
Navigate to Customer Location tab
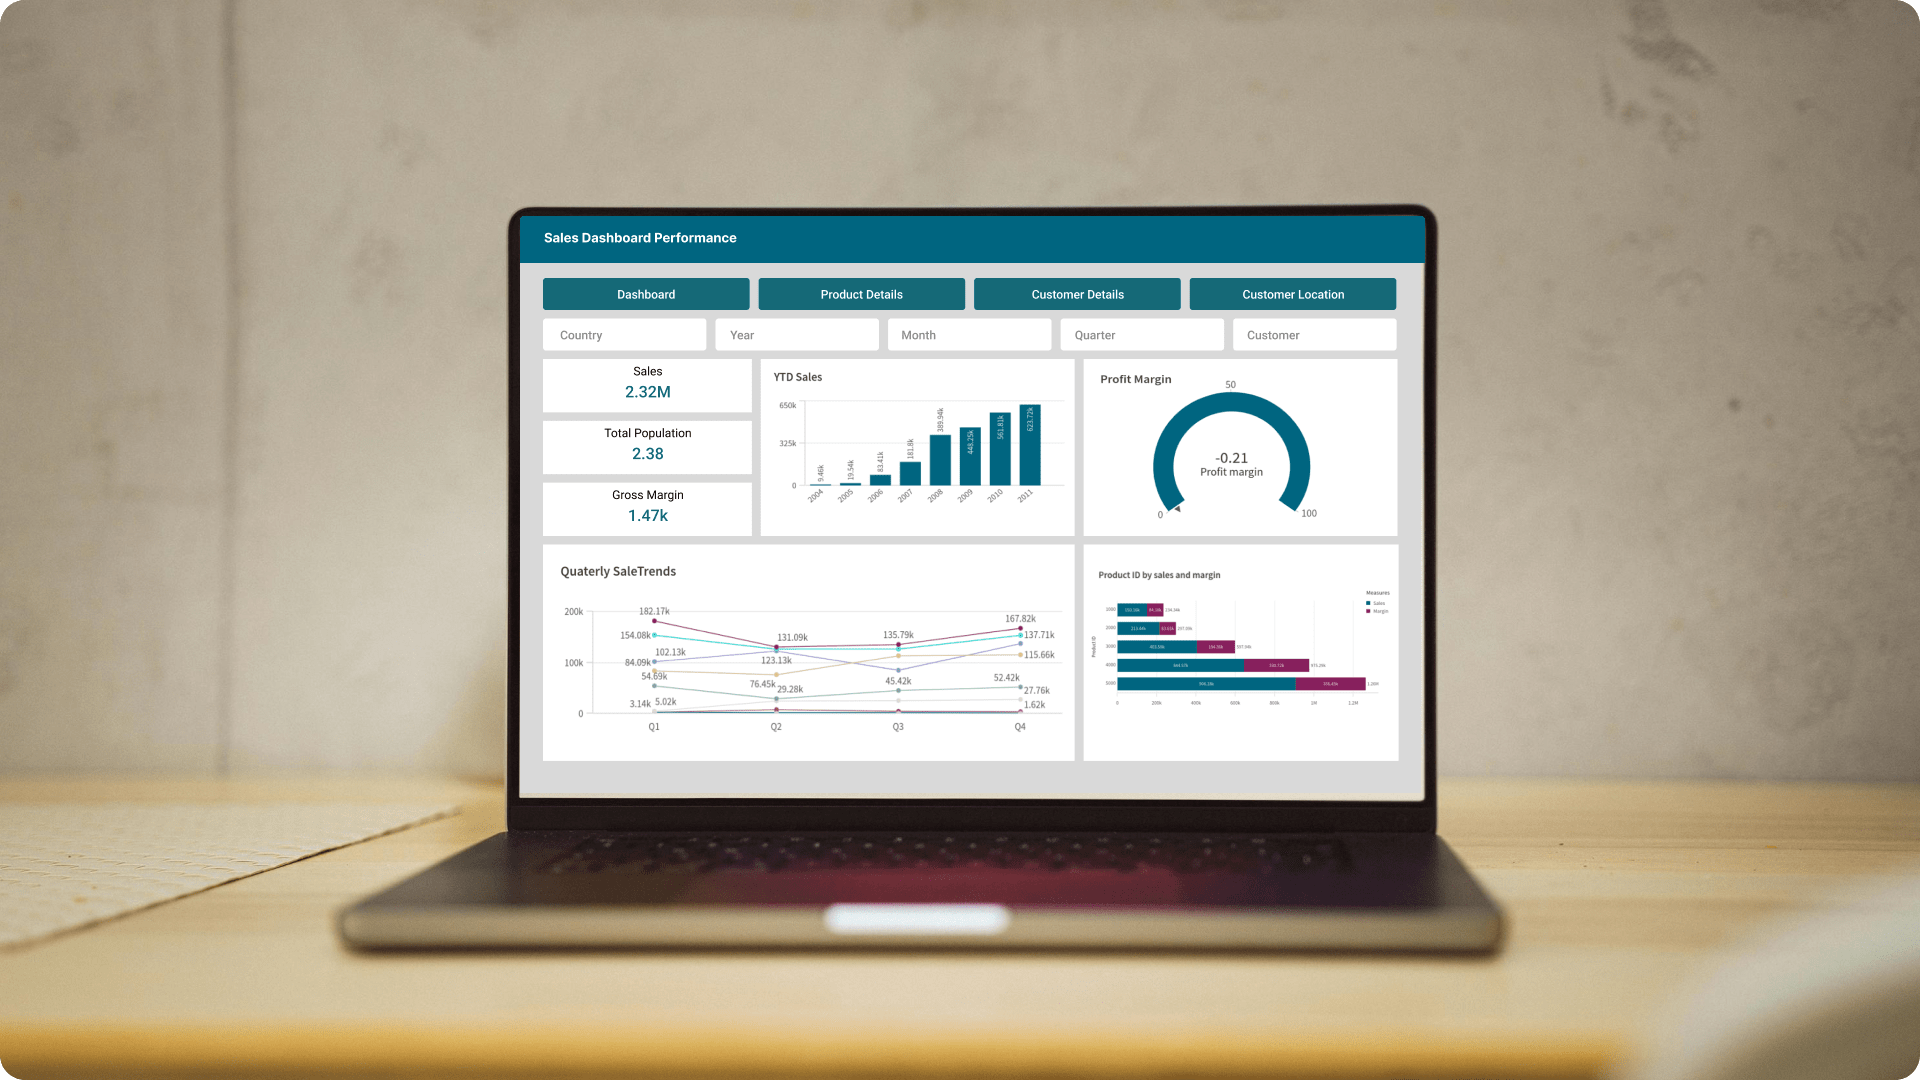[x=1292, y=293]
